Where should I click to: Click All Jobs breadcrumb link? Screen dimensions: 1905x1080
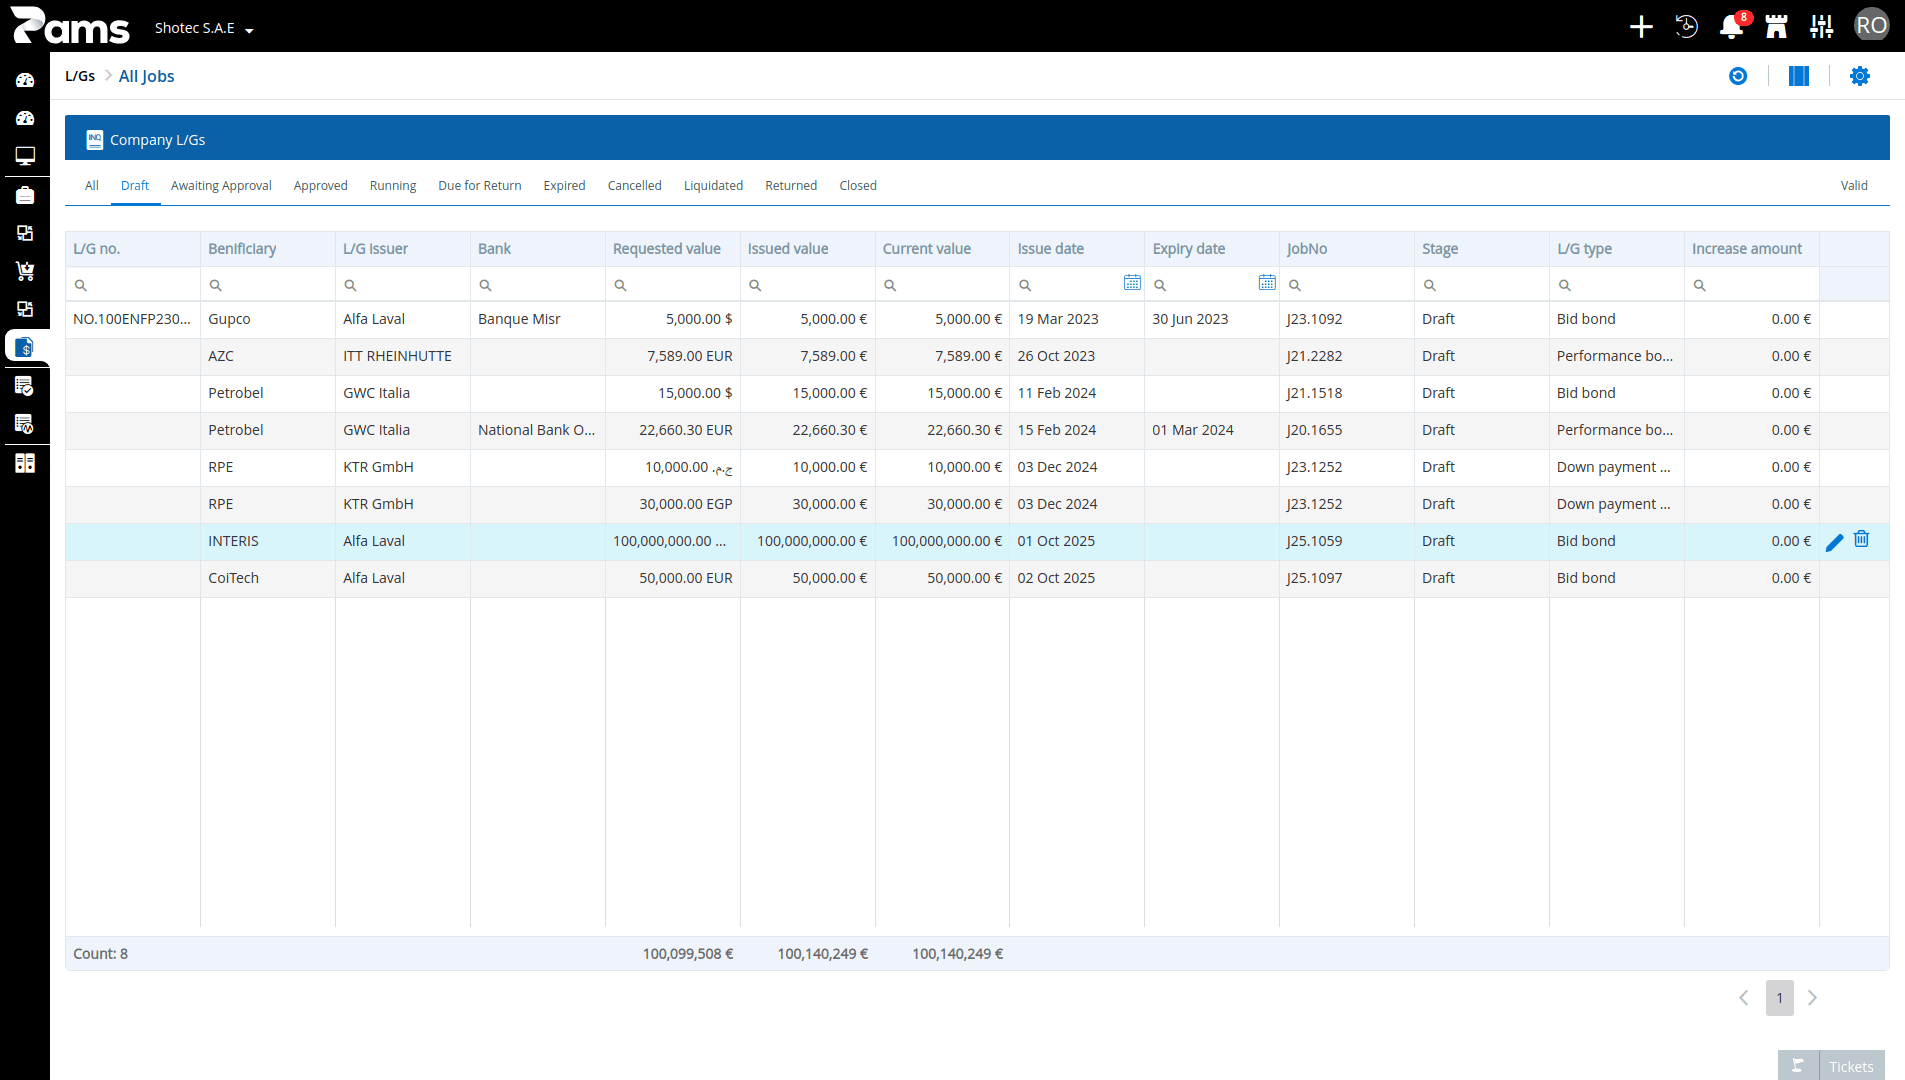click(146, 76)
